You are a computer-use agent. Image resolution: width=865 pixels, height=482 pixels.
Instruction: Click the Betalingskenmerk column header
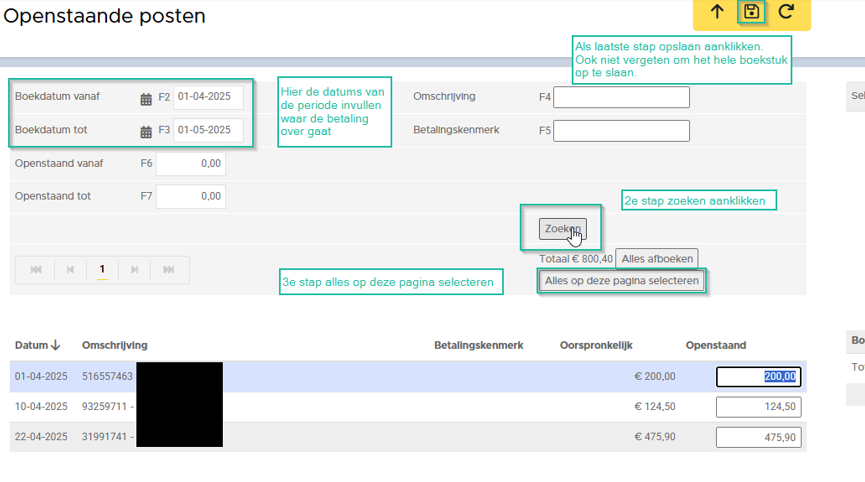478,345
